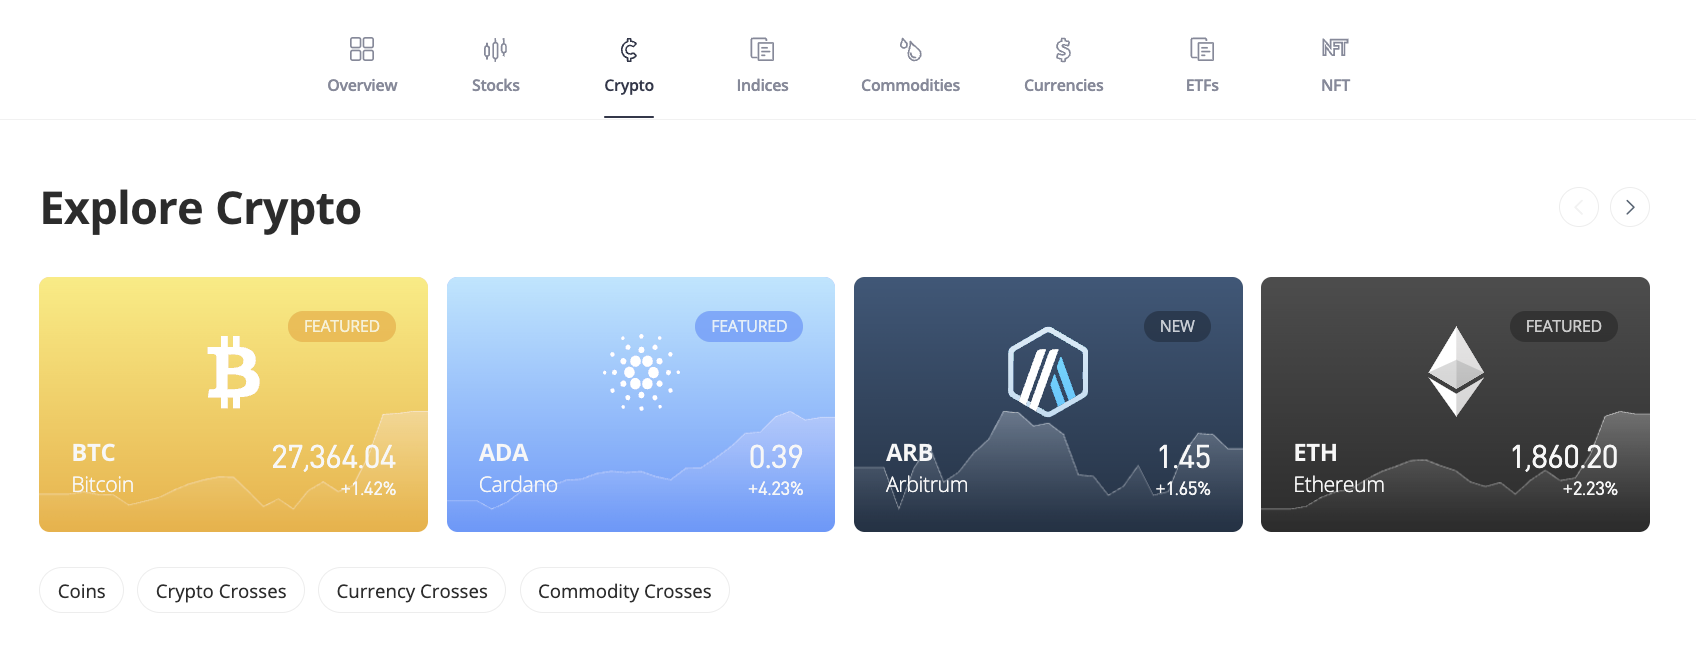Select the Crypto Crosses filter
This screenshot has width=1696, height=656.
221,591
